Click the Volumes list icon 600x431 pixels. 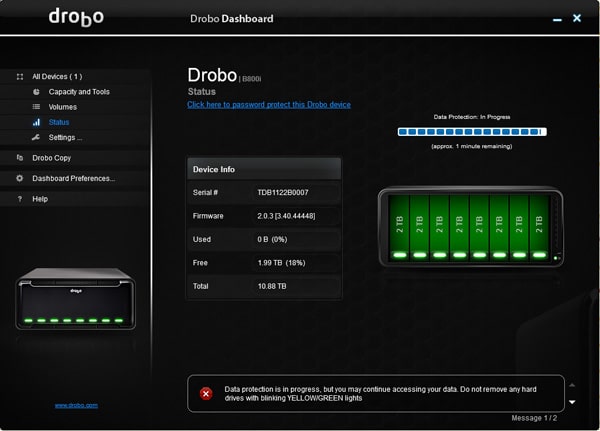(36, 107)
